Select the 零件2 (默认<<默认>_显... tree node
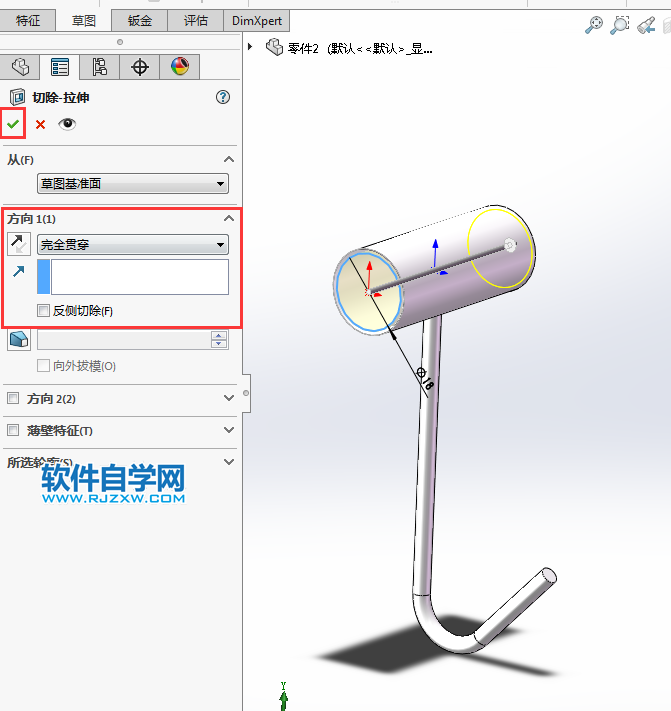671x711 pixels. pyautogui.click(x=360, y=48)
